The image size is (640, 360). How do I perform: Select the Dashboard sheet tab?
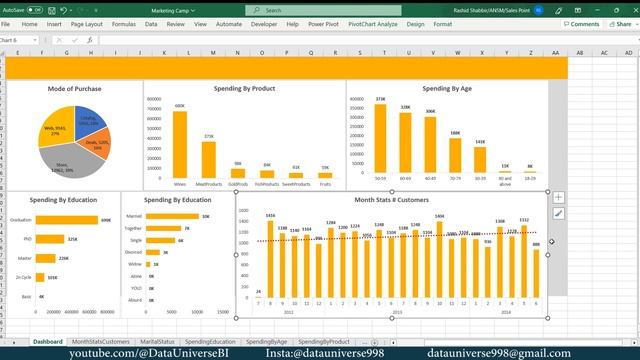(x=48, y=342)
